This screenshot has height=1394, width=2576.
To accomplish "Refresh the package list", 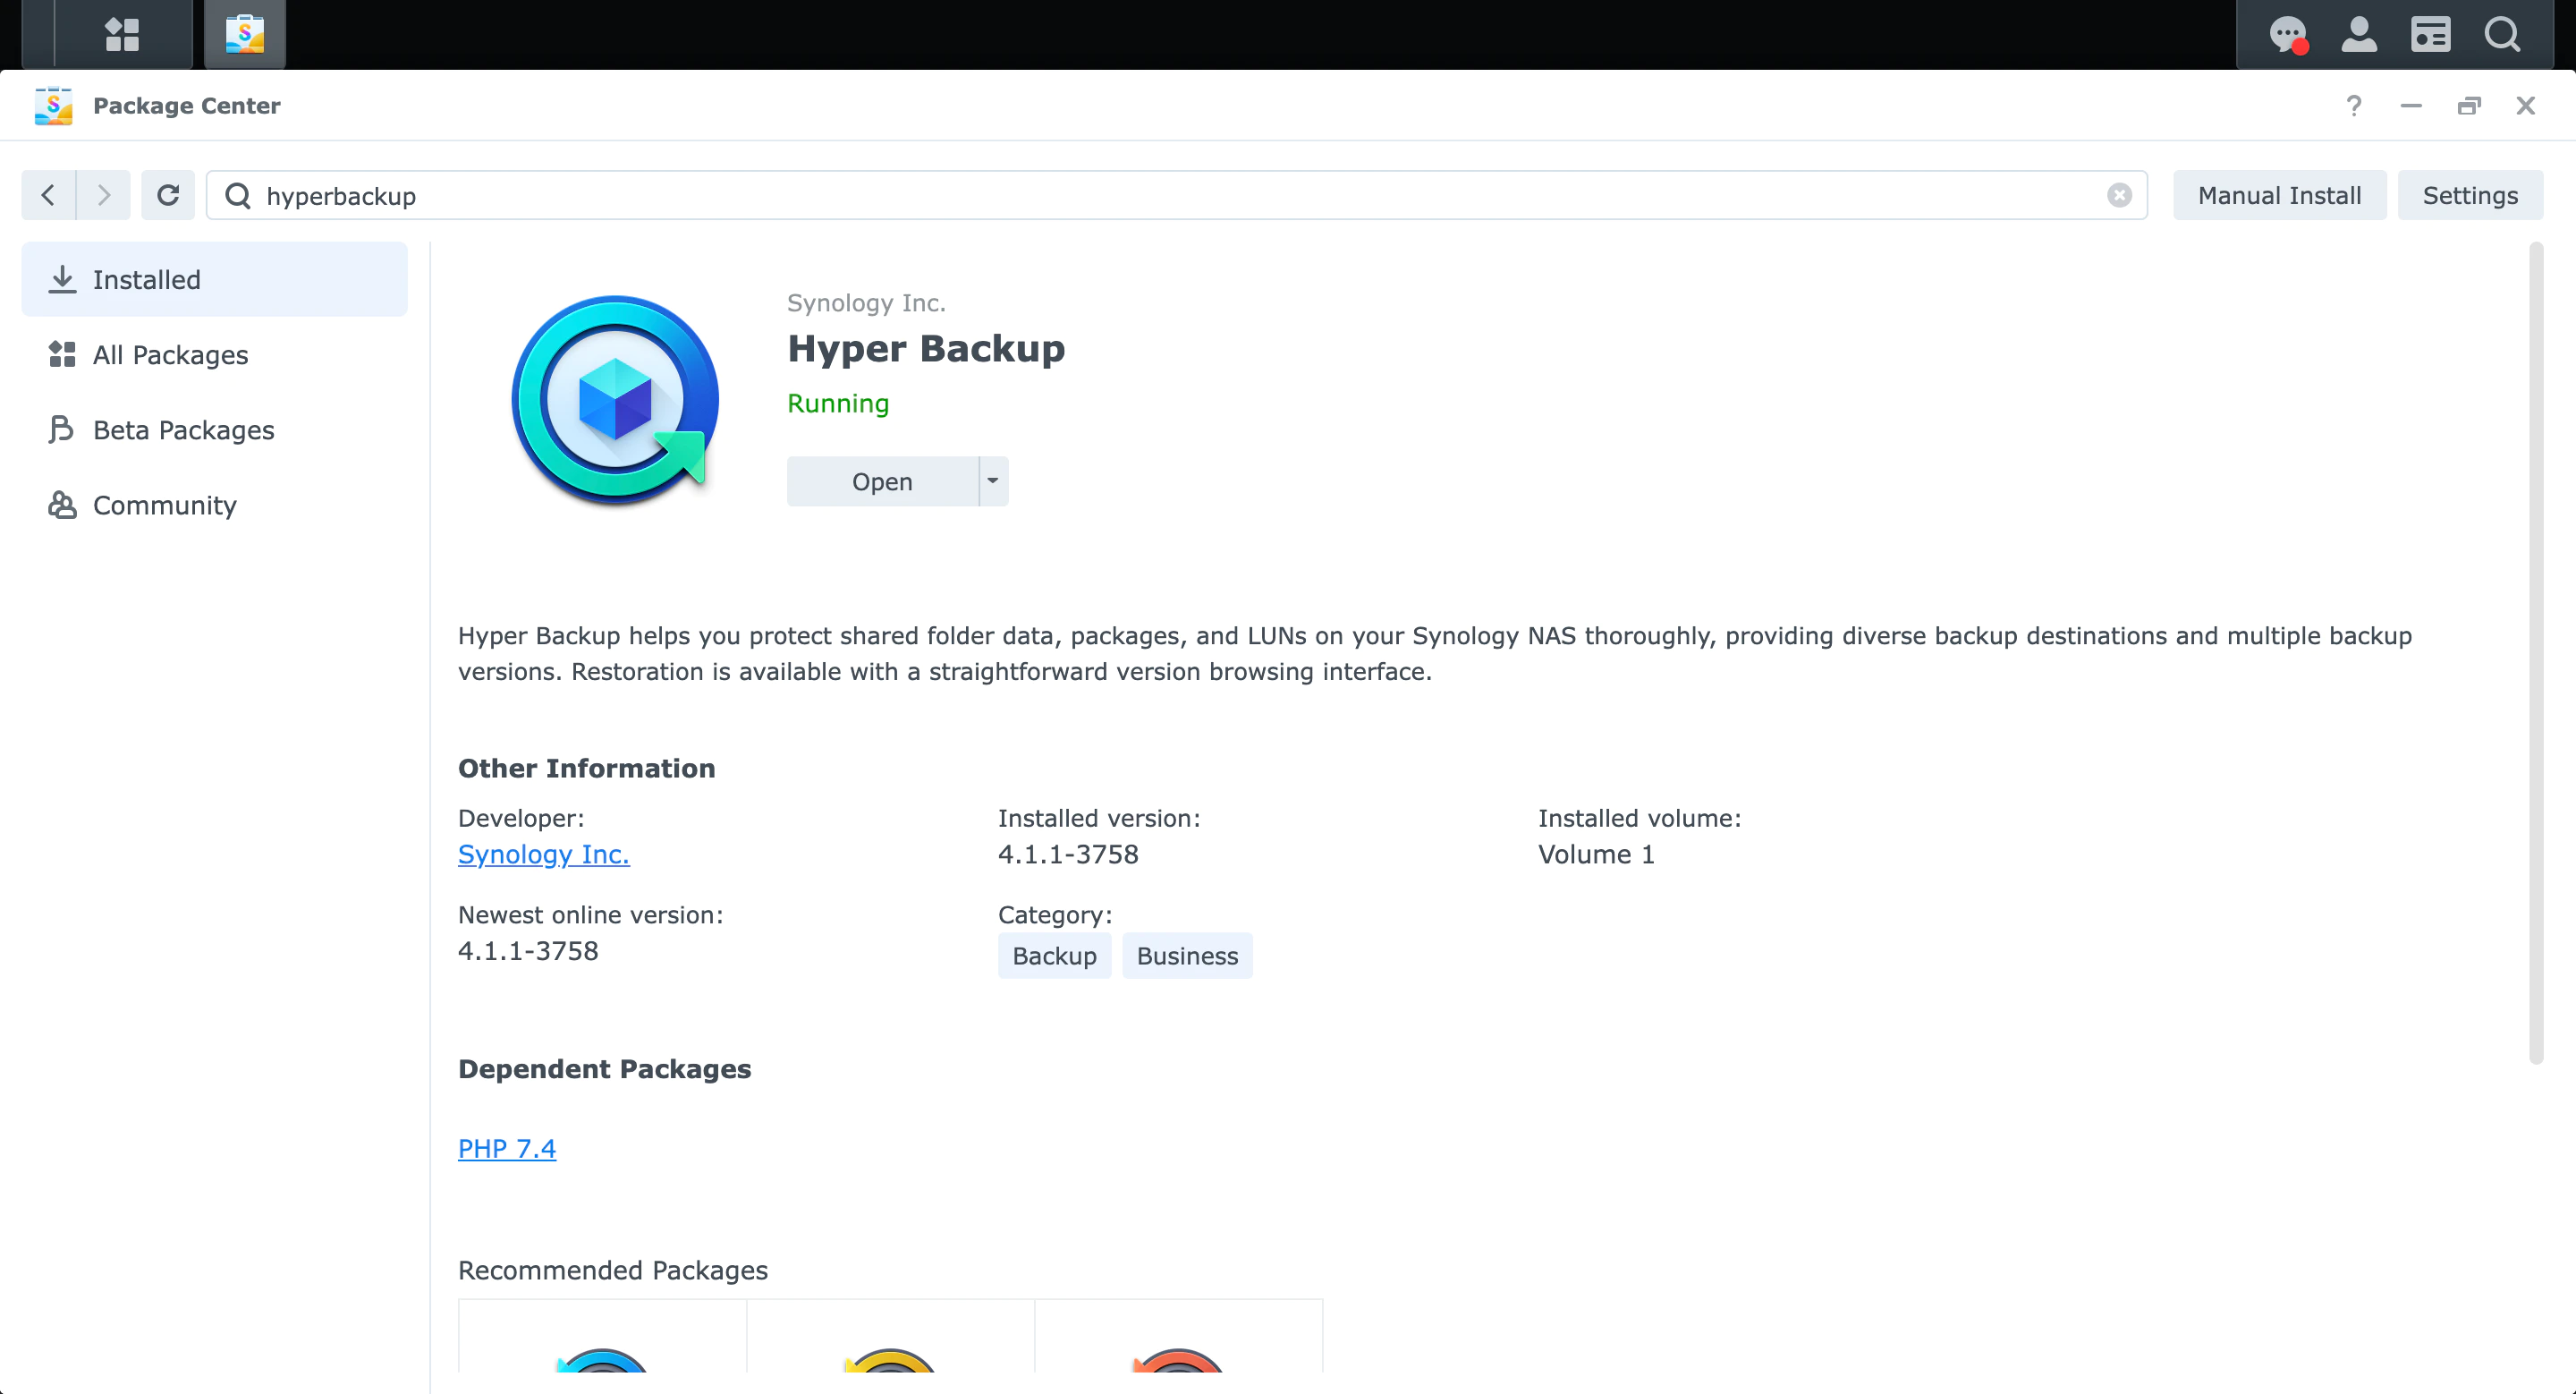I will 168,195.
